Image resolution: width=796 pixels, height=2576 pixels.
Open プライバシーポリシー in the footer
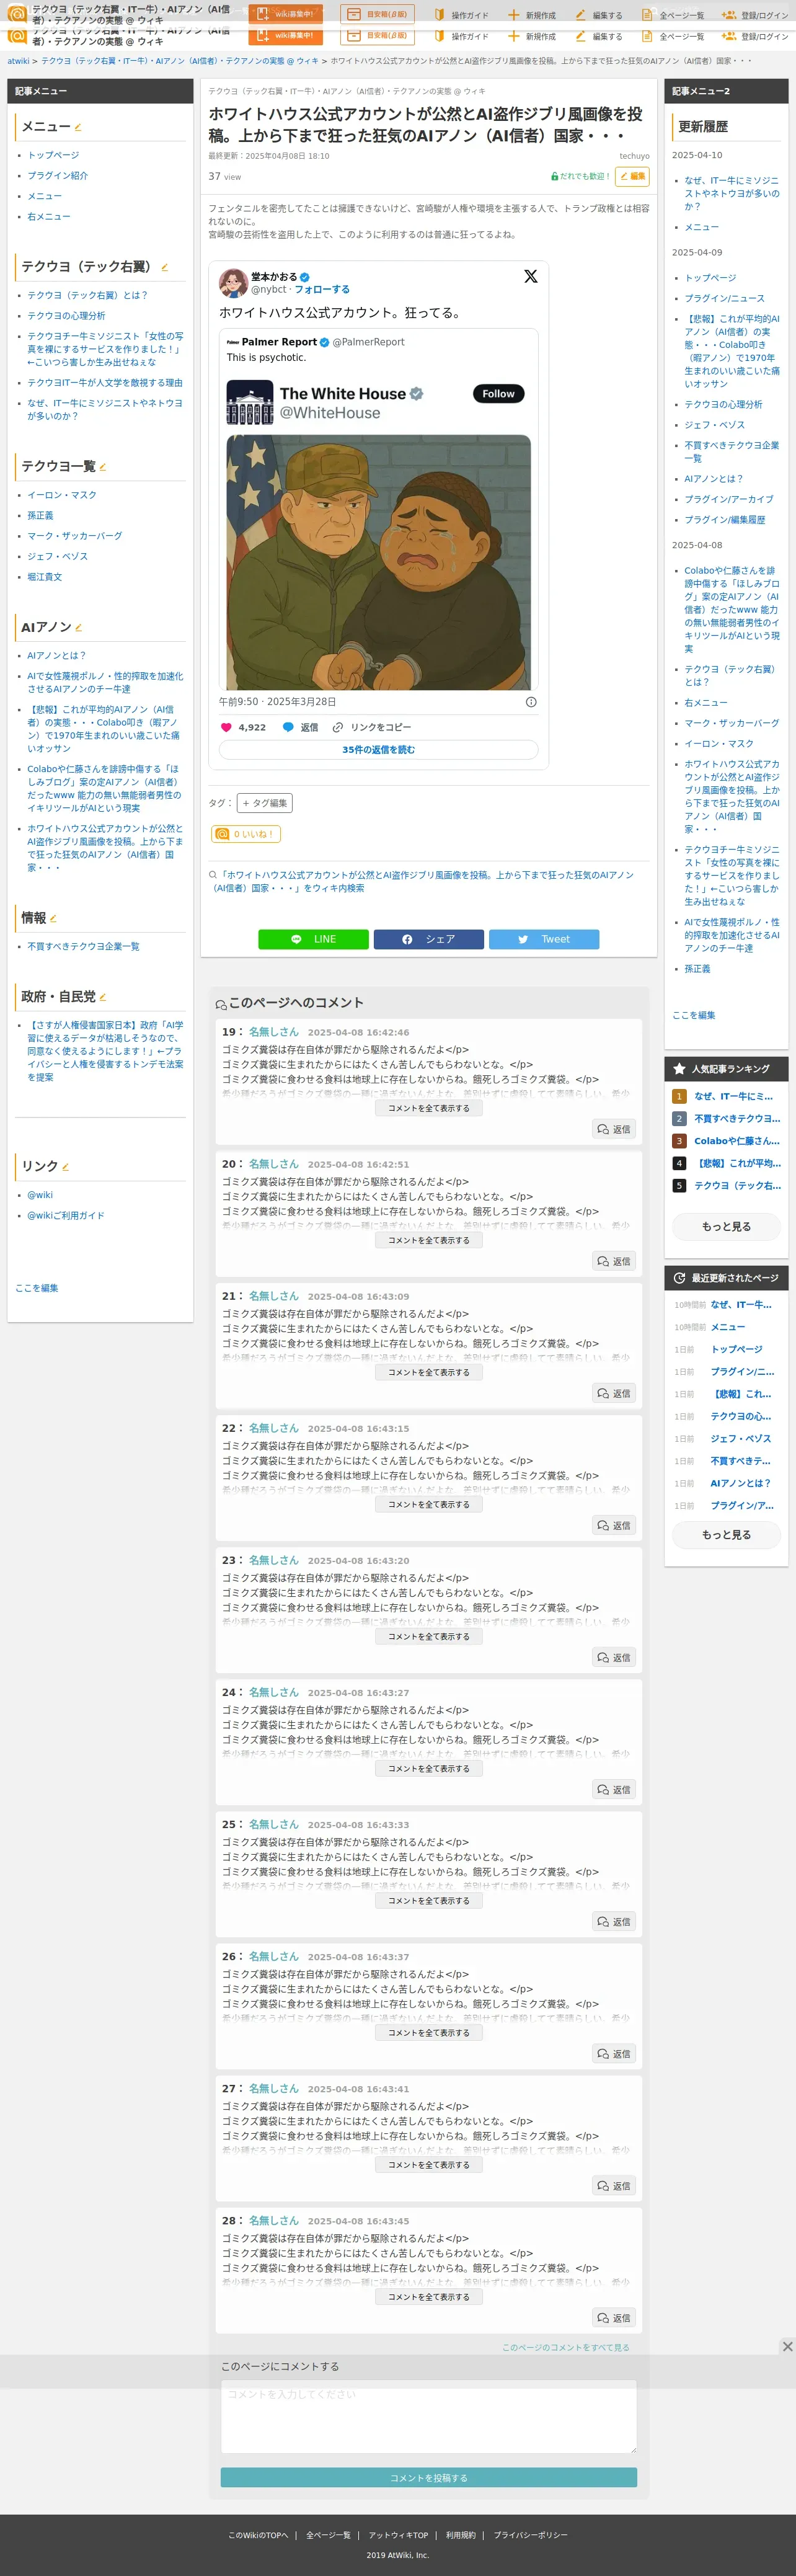click(530, 2535)
